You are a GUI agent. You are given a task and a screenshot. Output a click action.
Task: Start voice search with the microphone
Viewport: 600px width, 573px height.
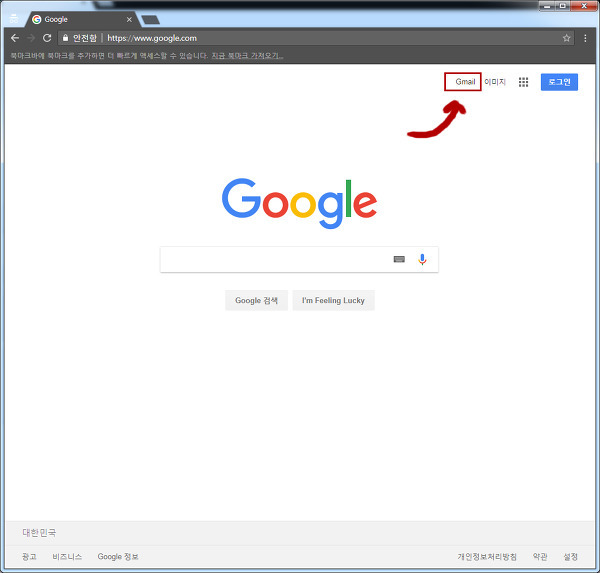coord(422,260)
